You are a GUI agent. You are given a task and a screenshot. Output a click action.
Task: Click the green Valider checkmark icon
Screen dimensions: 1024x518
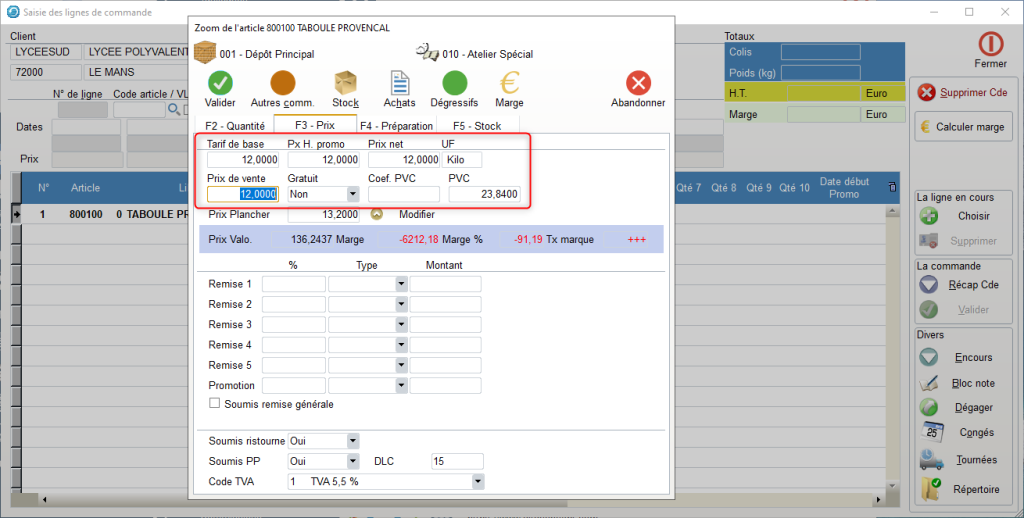tap(220, 82)
